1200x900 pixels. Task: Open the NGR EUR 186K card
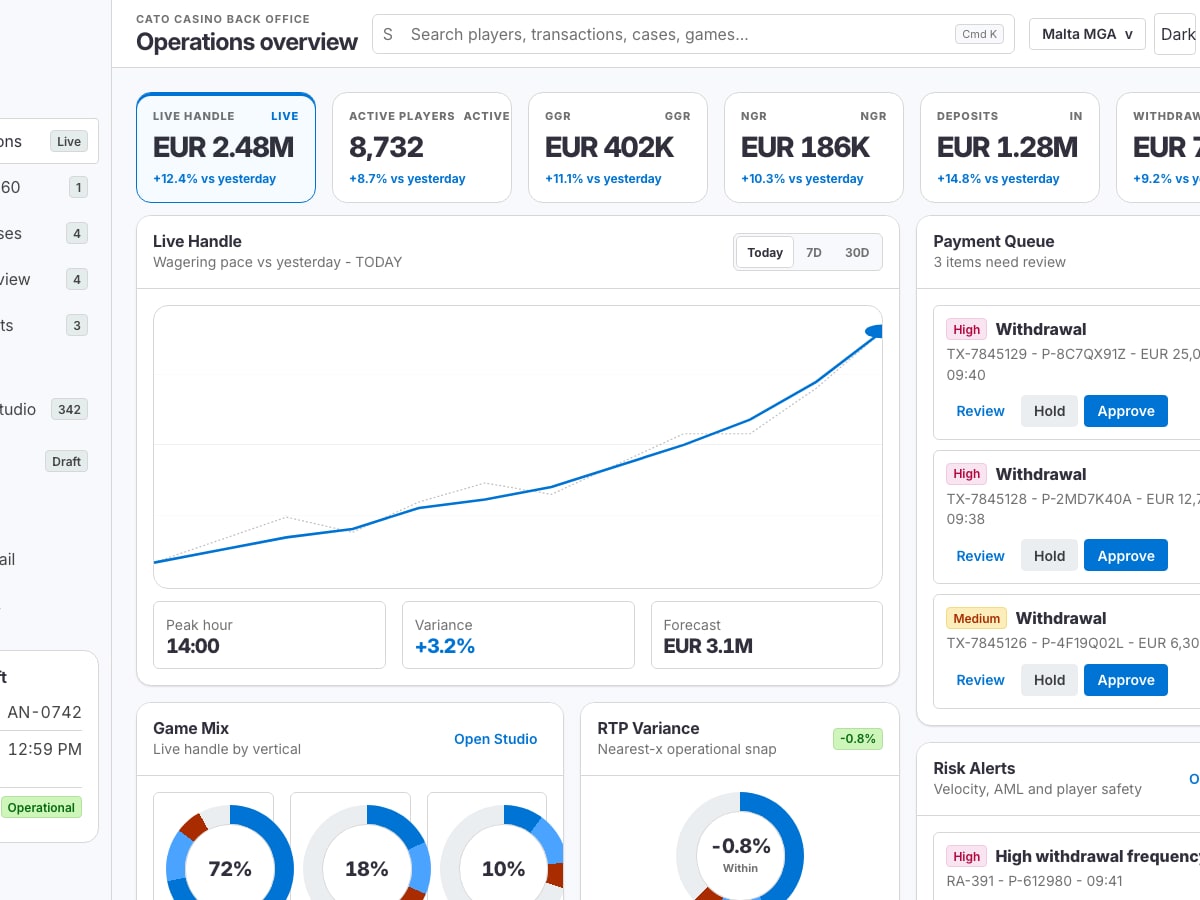814,148
